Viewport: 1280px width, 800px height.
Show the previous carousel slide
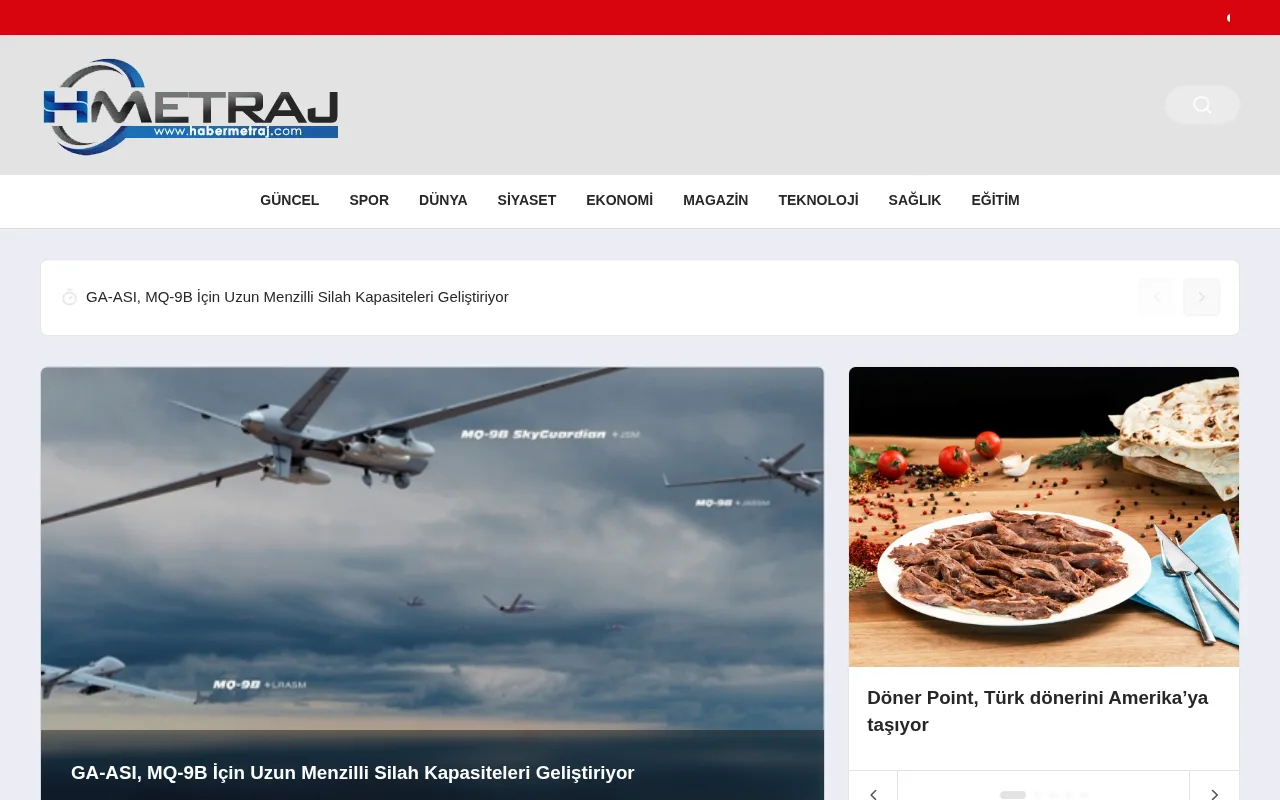[873, 793]
